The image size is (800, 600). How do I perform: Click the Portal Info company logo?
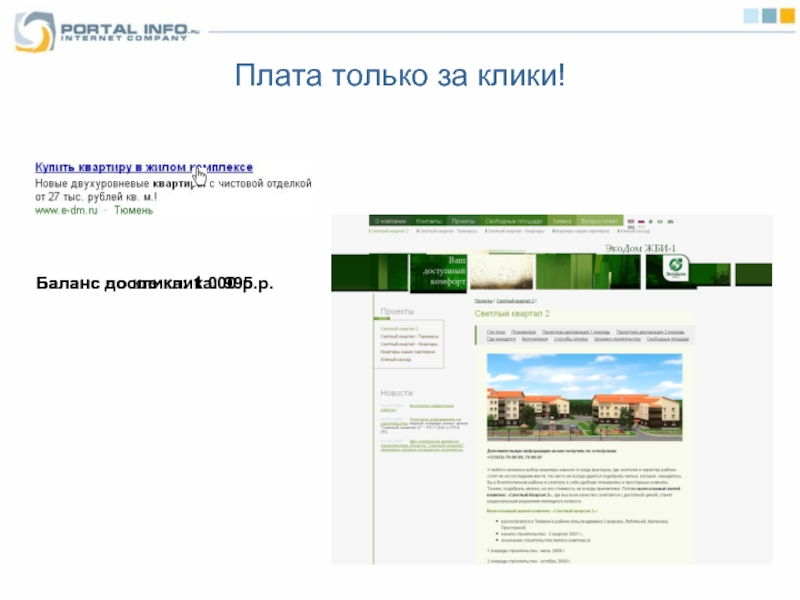tap(107, 32)
